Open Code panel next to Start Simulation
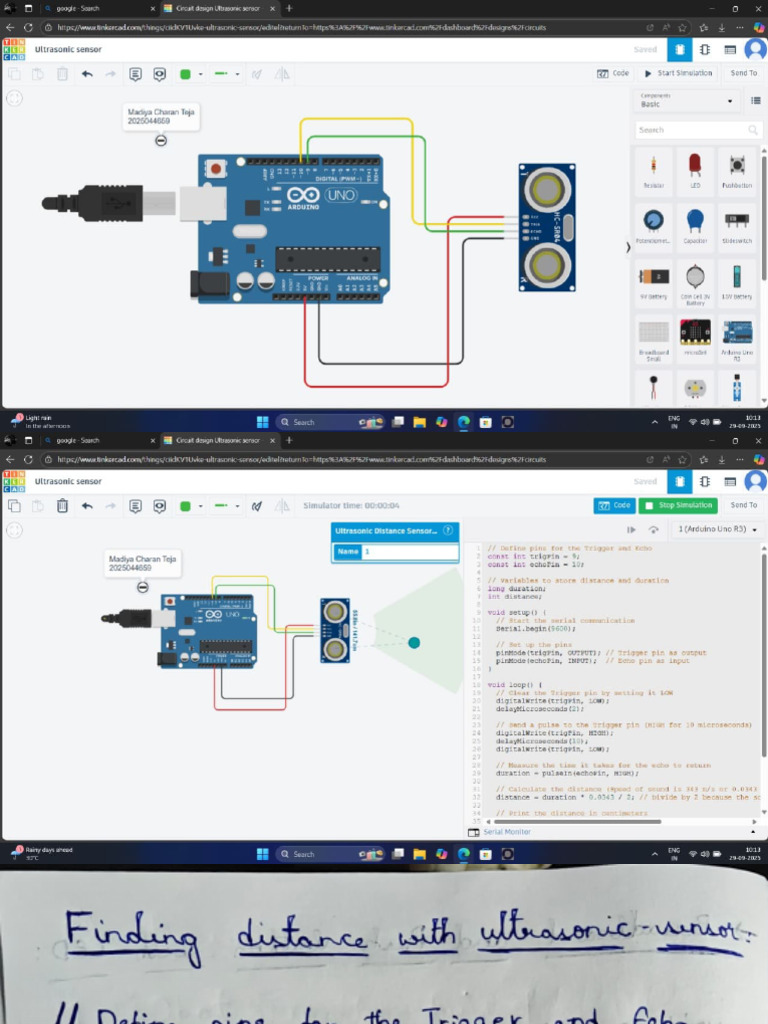The width and height of the screenshot is (768, 1024). pos(613,73)
